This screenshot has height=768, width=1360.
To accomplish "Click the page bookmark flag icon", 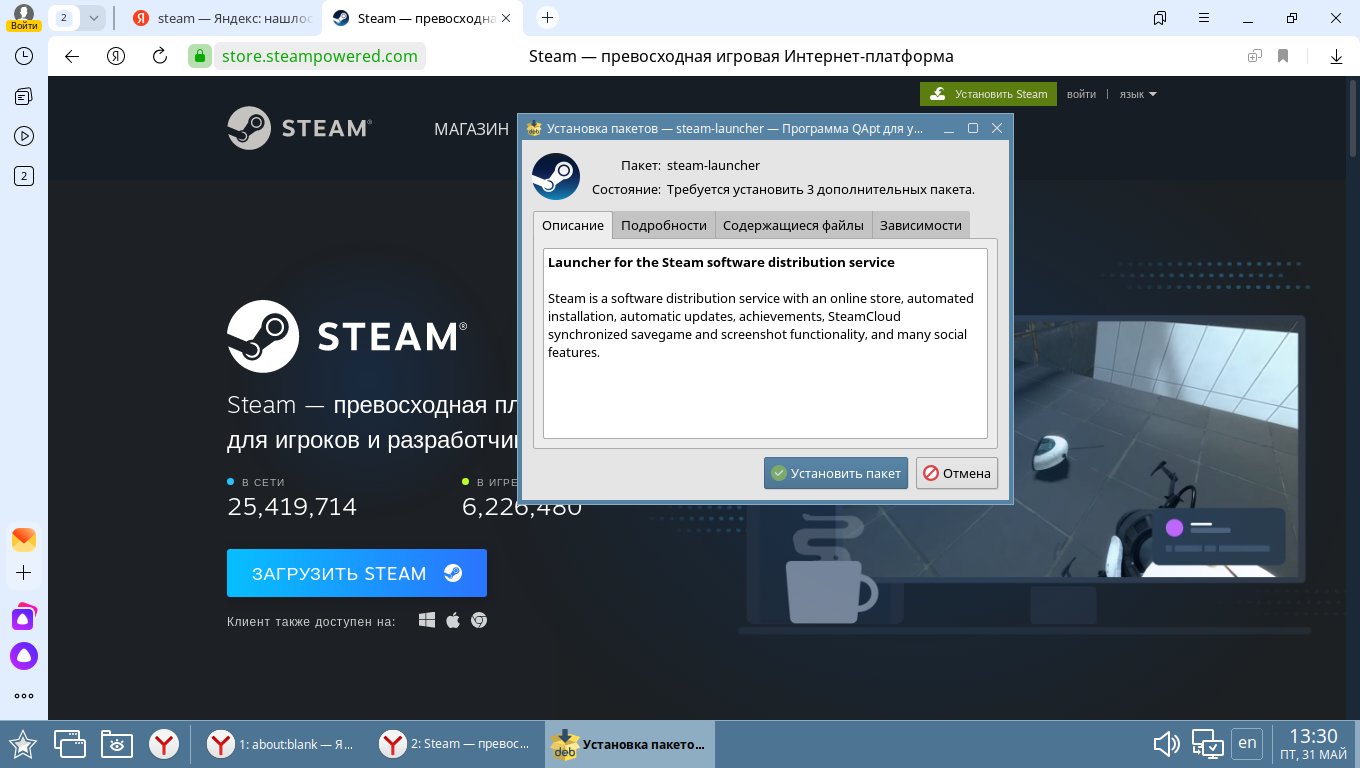I will pyautogui.click(x=1283, y=56).
